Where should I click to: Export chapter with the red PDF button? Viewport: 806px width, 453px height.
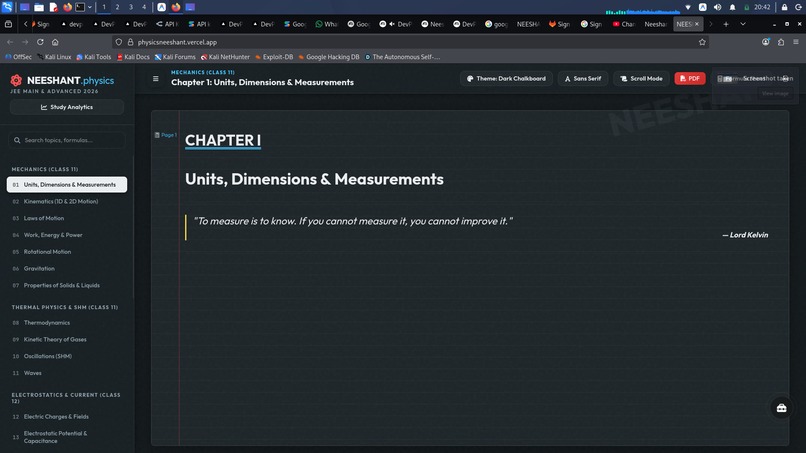coord(690,79)
